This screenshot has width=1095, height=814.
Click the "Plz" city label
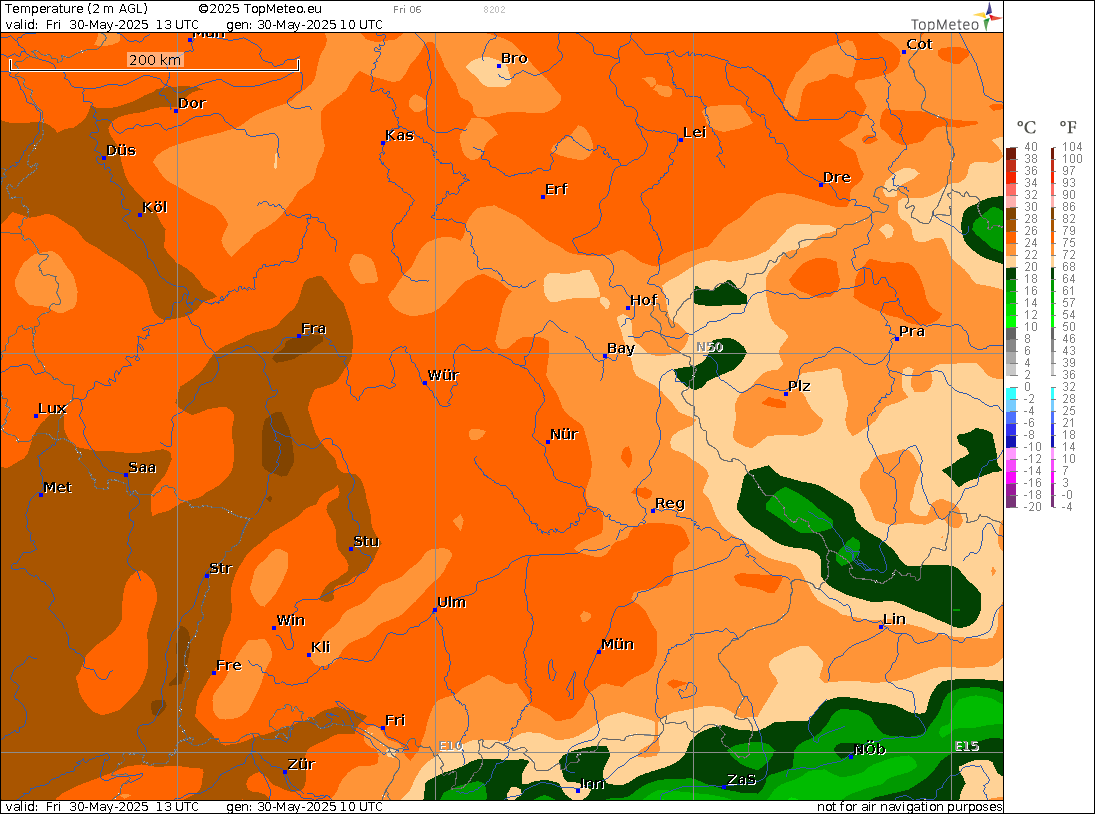799,386
